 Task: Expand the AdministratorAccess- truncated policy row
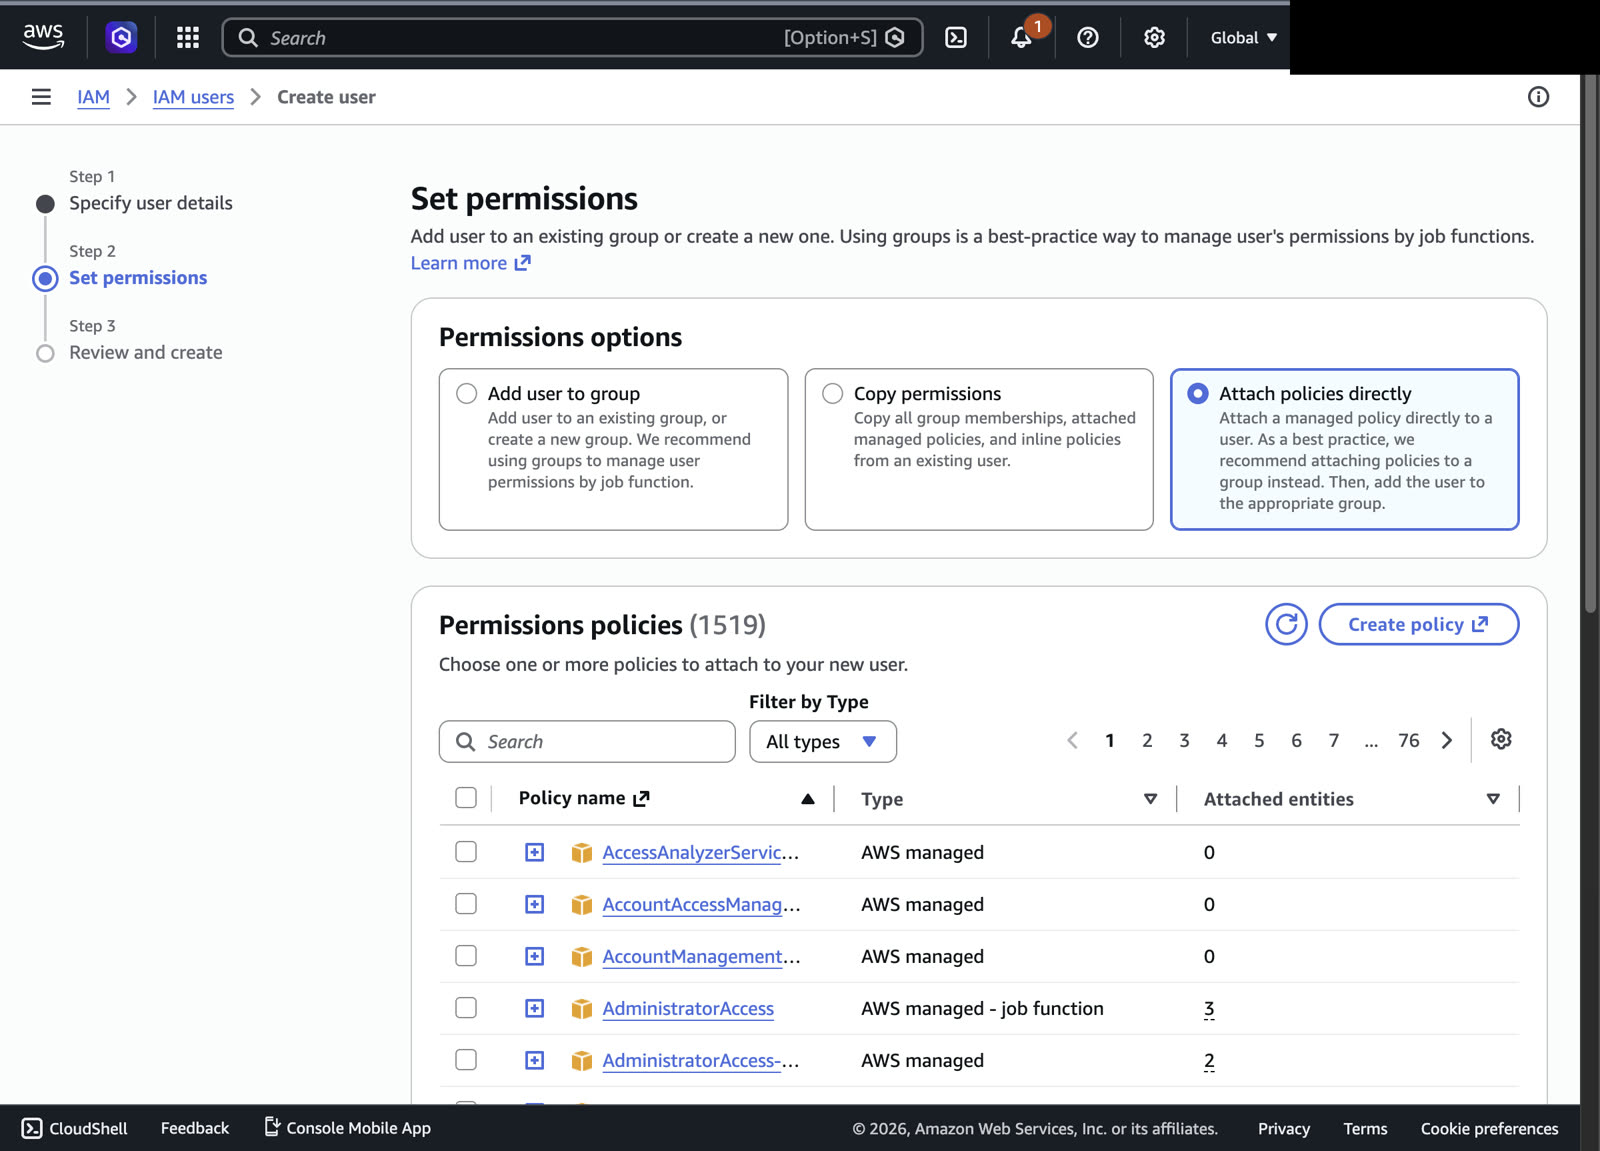[x=535, y=1060]
